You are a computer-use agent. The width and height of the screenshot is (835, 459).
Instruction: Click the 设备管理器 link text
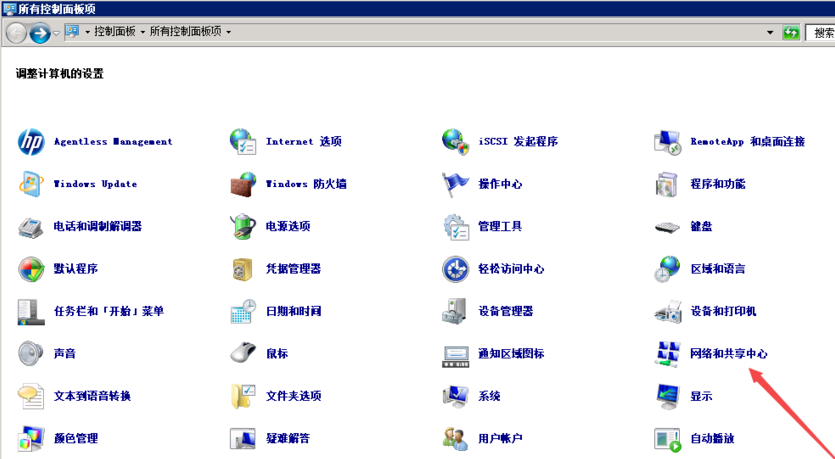coord(505,312)
